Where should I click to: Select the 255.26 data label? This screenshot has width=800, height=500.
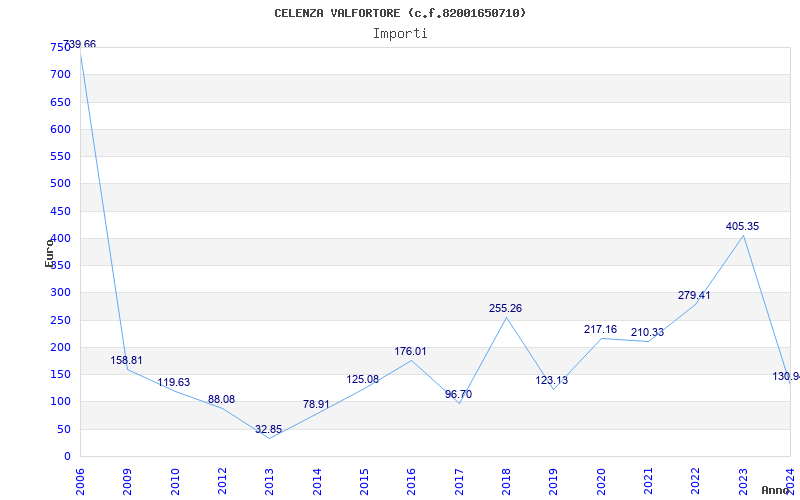click(506, 309)
